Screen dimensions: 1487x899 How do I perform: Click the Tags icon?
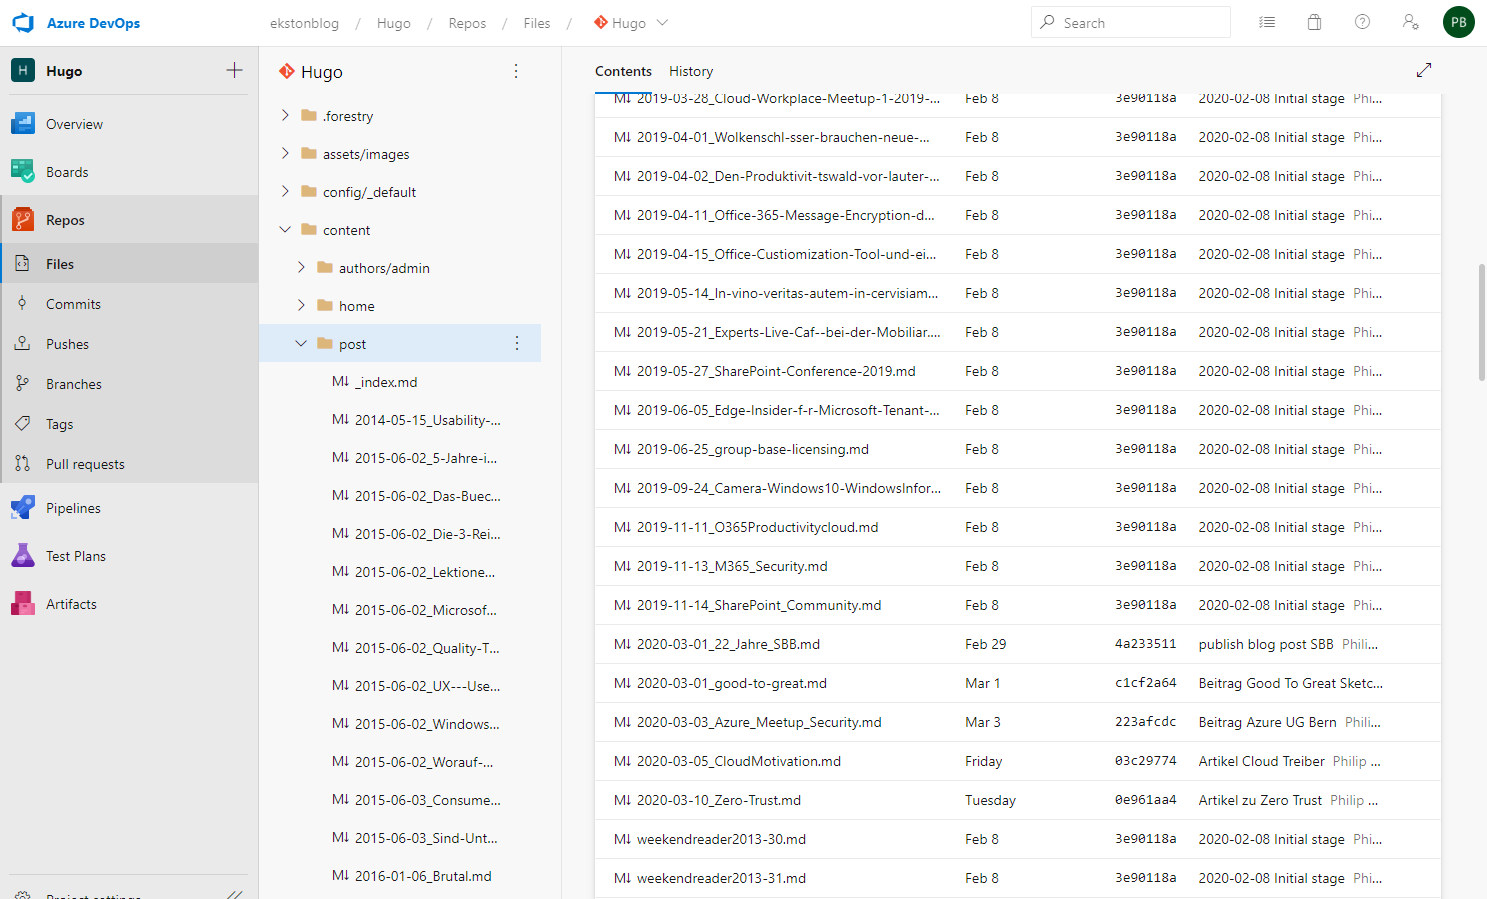click(x=22, y=424)
